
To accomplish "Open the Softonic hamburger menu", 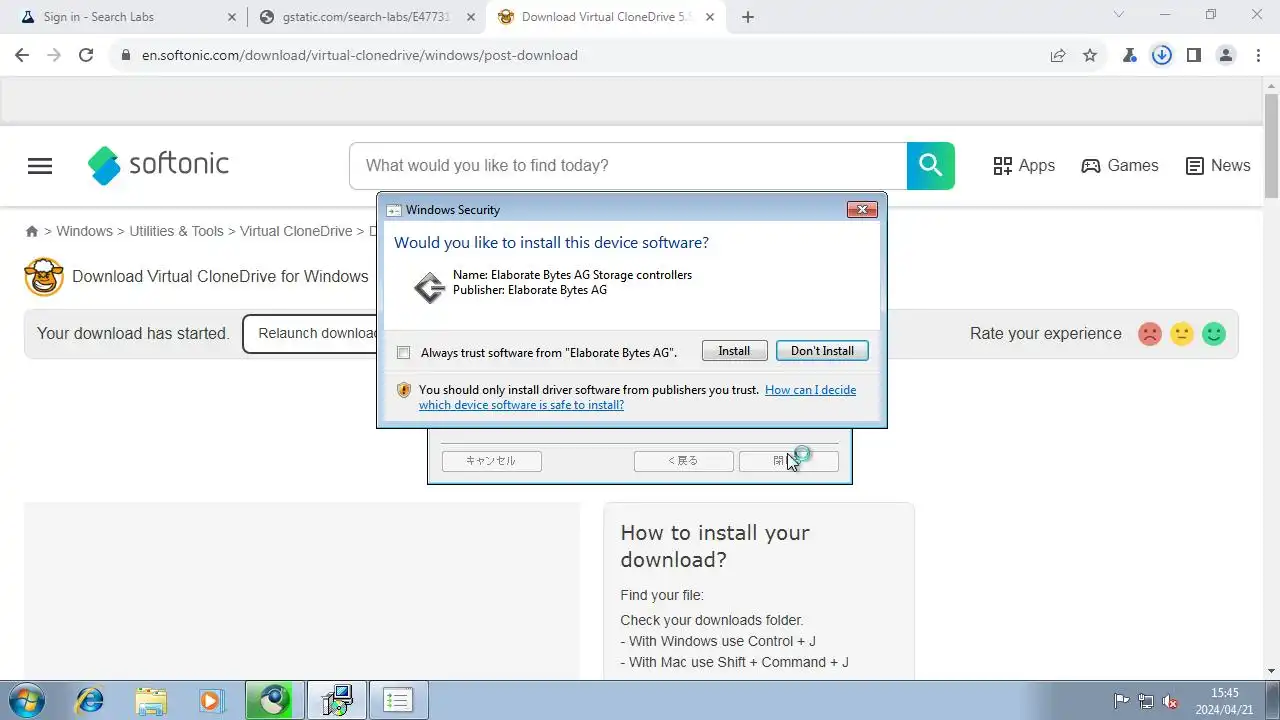I will (x=40, y=166).
